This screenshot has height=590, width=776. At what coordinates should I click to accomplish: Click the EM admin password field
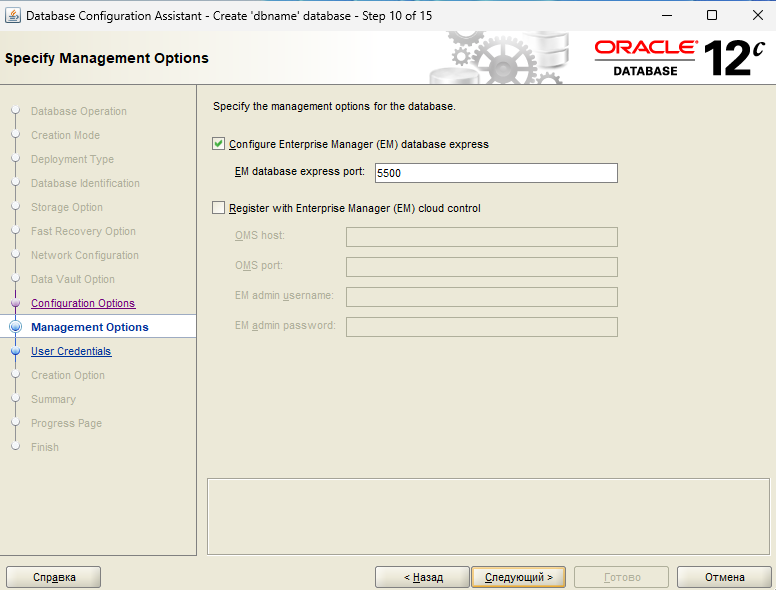pos(482,327)
